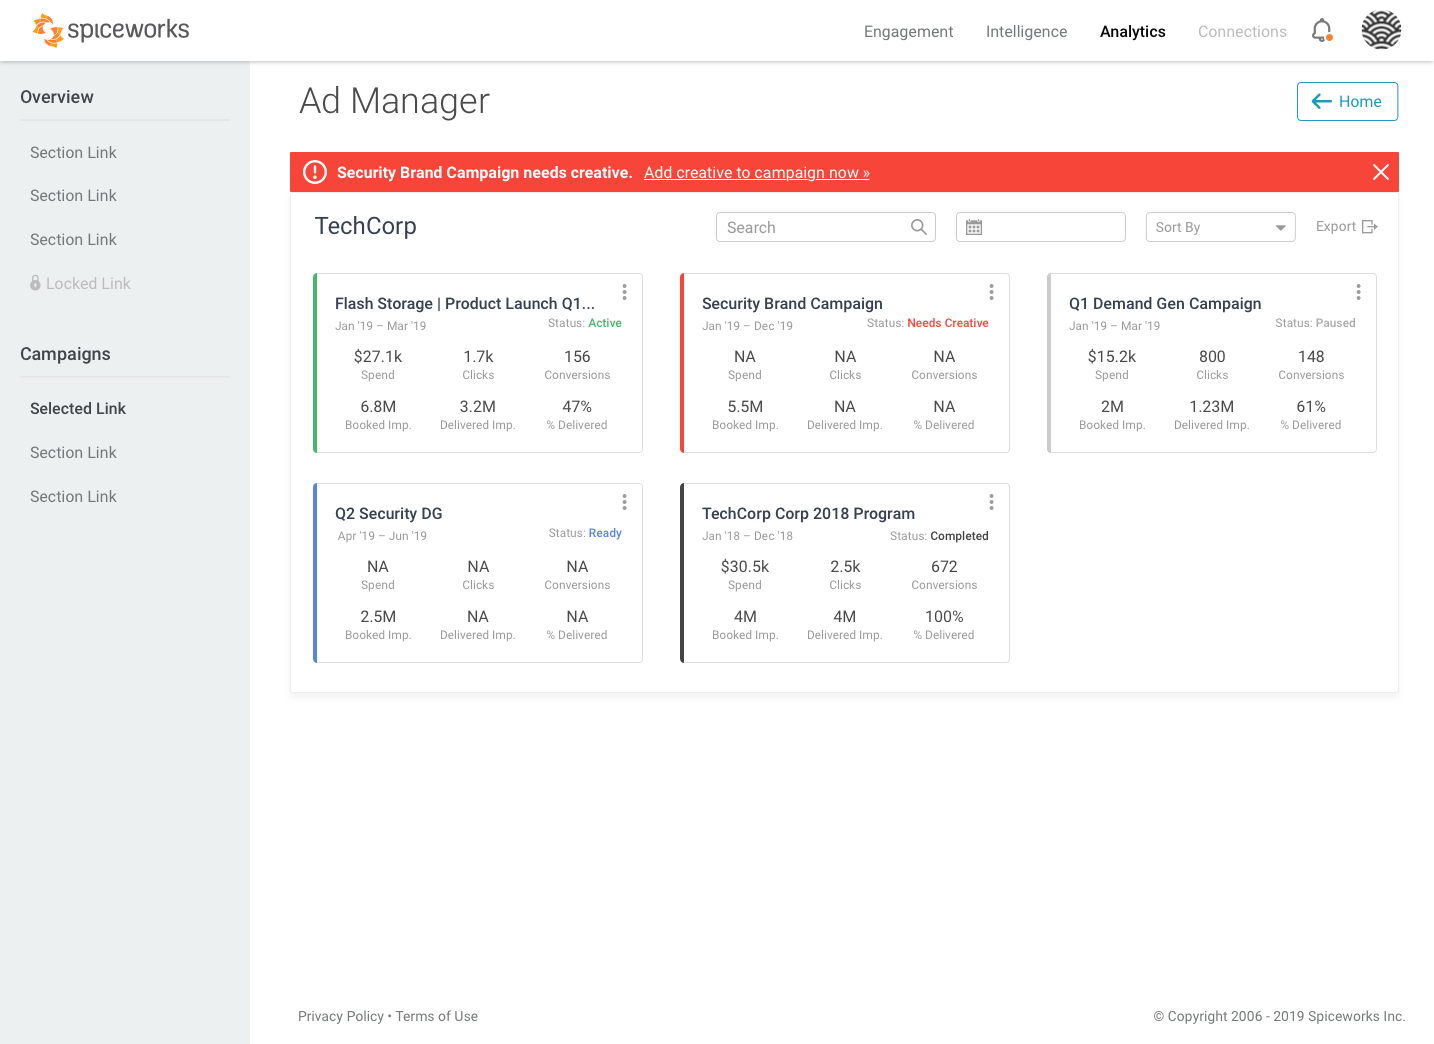The width and height of the screenshot is (1434, 1044).
Task: Click the Ready status label
Action: (x=605, y=533)
